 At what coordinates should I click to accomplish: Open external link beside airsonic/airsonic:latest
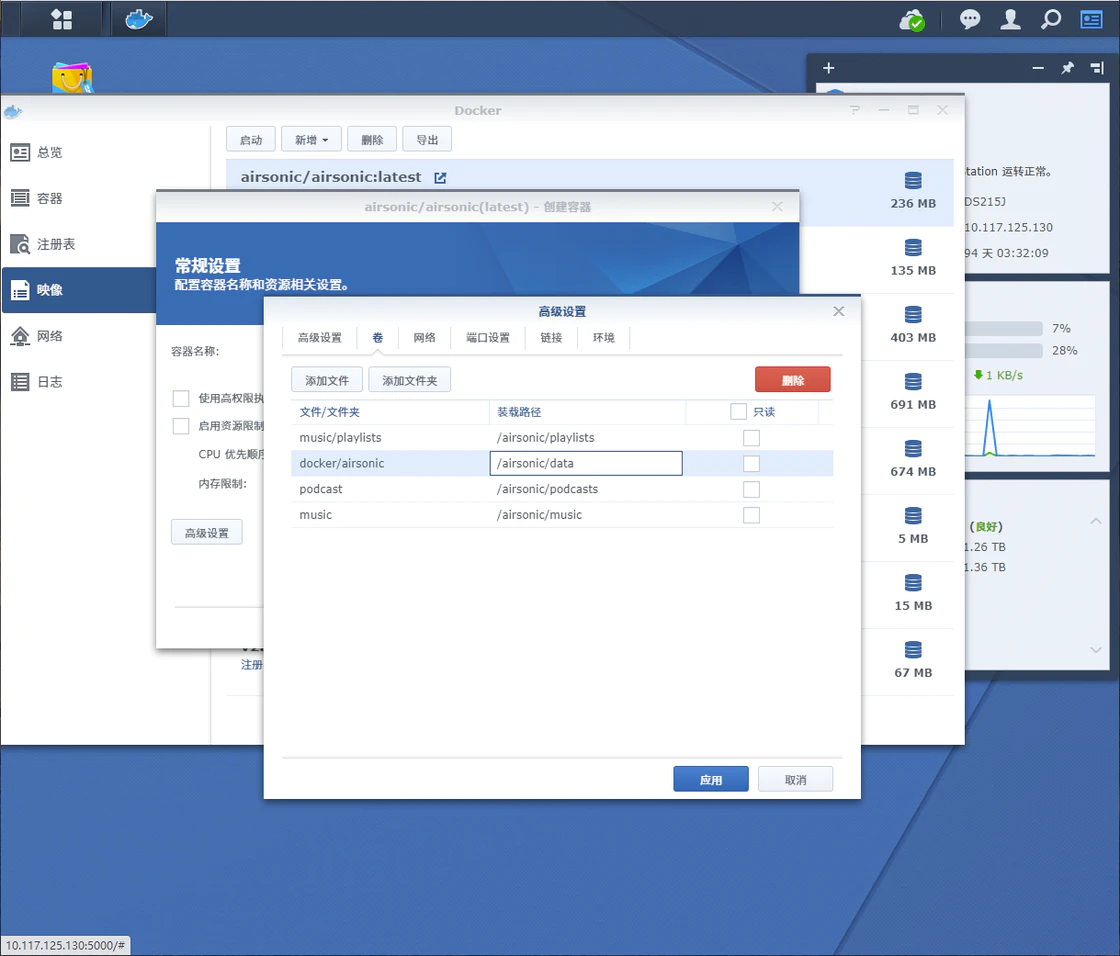[x=440, y=177]
